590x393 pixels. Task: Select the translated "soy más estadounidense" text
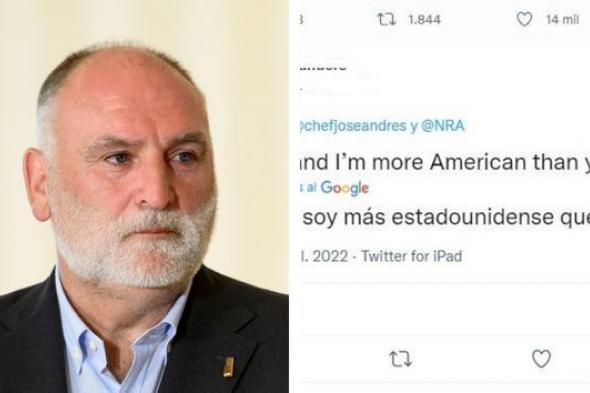(447, 218)
